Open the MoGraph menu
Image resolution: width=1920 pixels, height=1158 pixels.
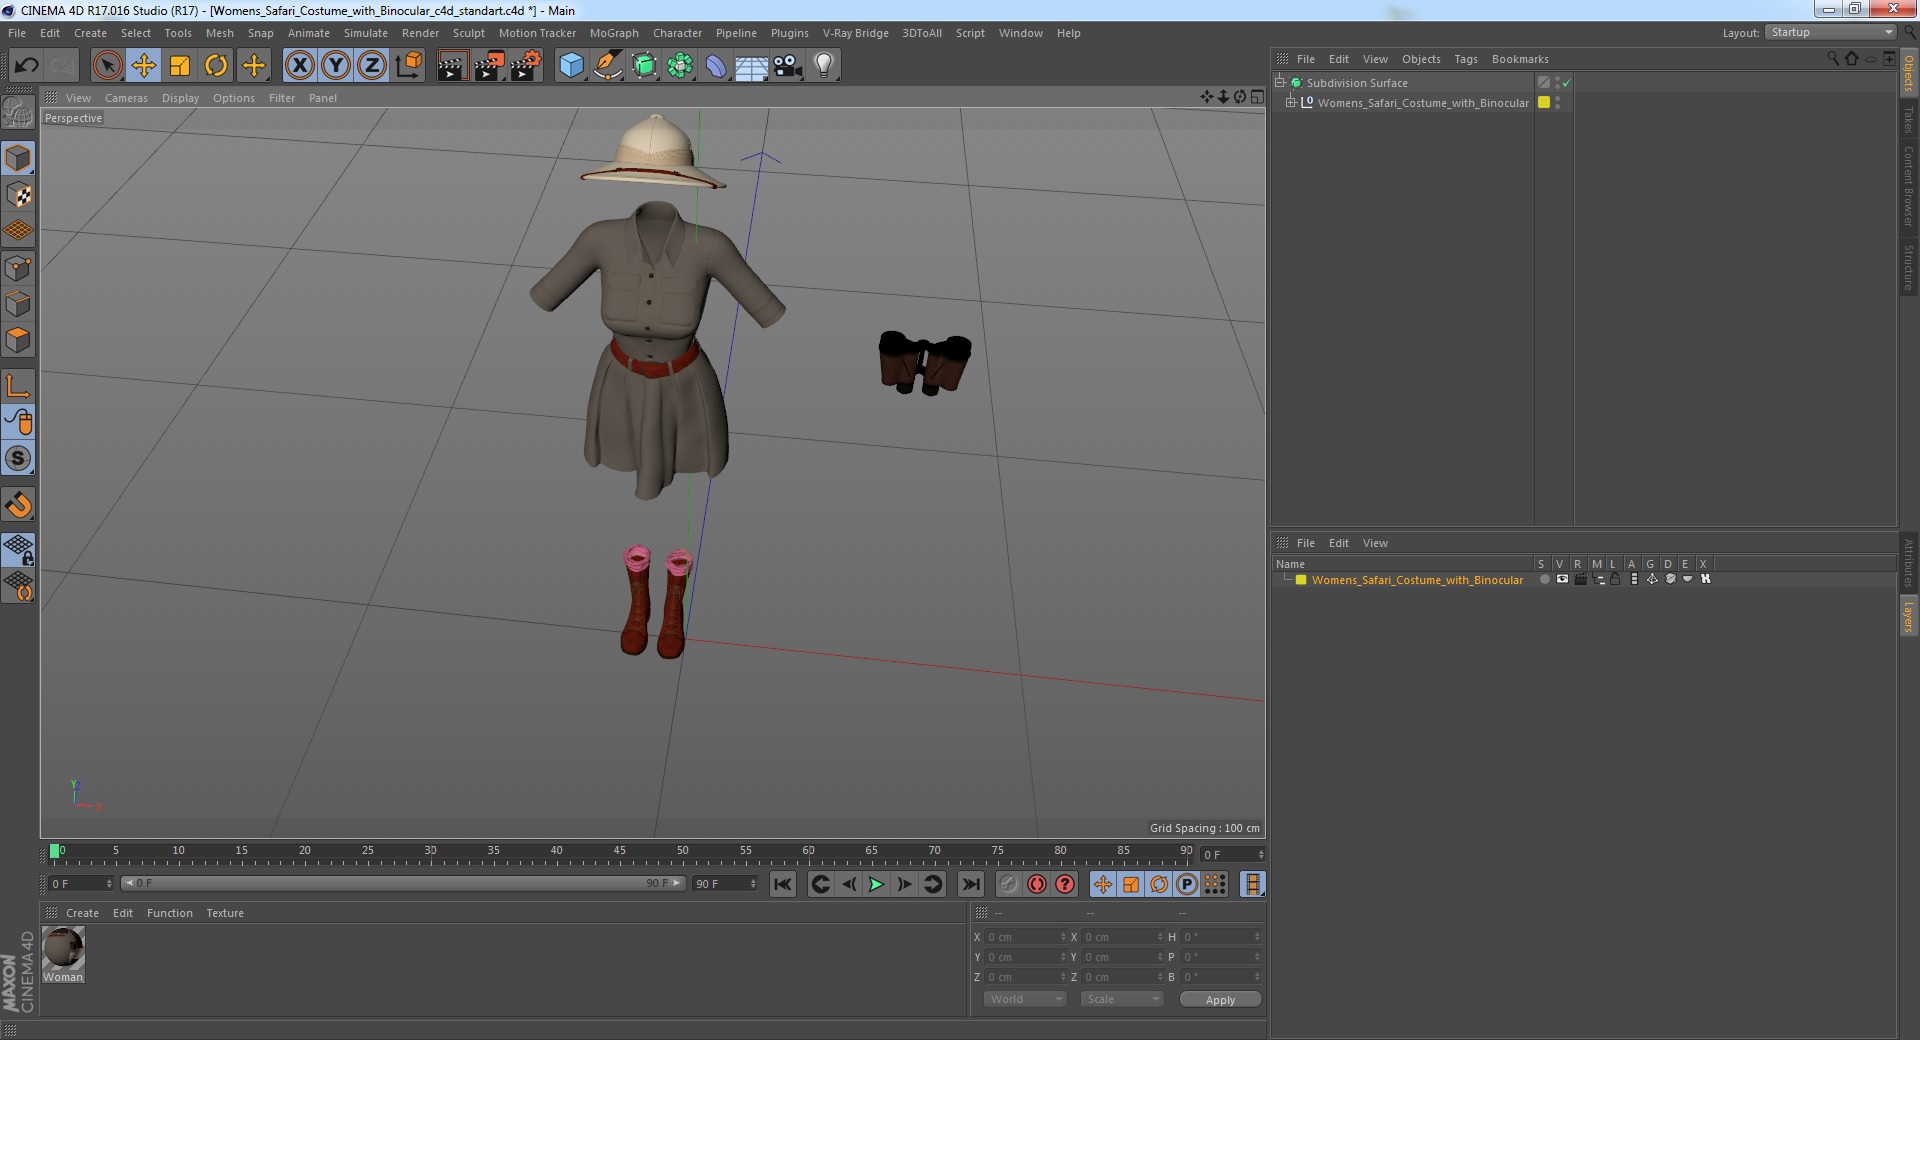click(614, 33)
